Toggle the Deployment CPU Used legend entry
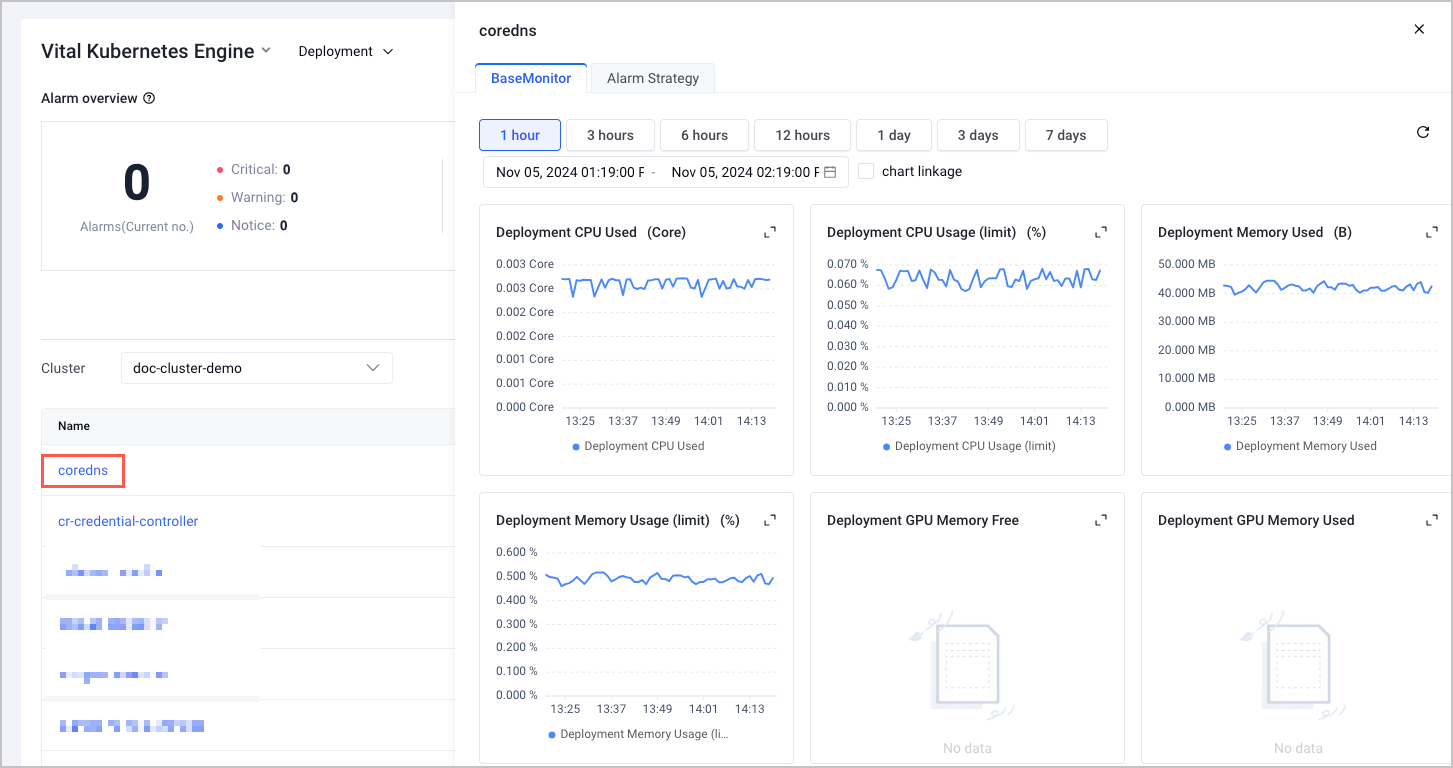Viewport: 1453px width, 768px height. point(638,446)
